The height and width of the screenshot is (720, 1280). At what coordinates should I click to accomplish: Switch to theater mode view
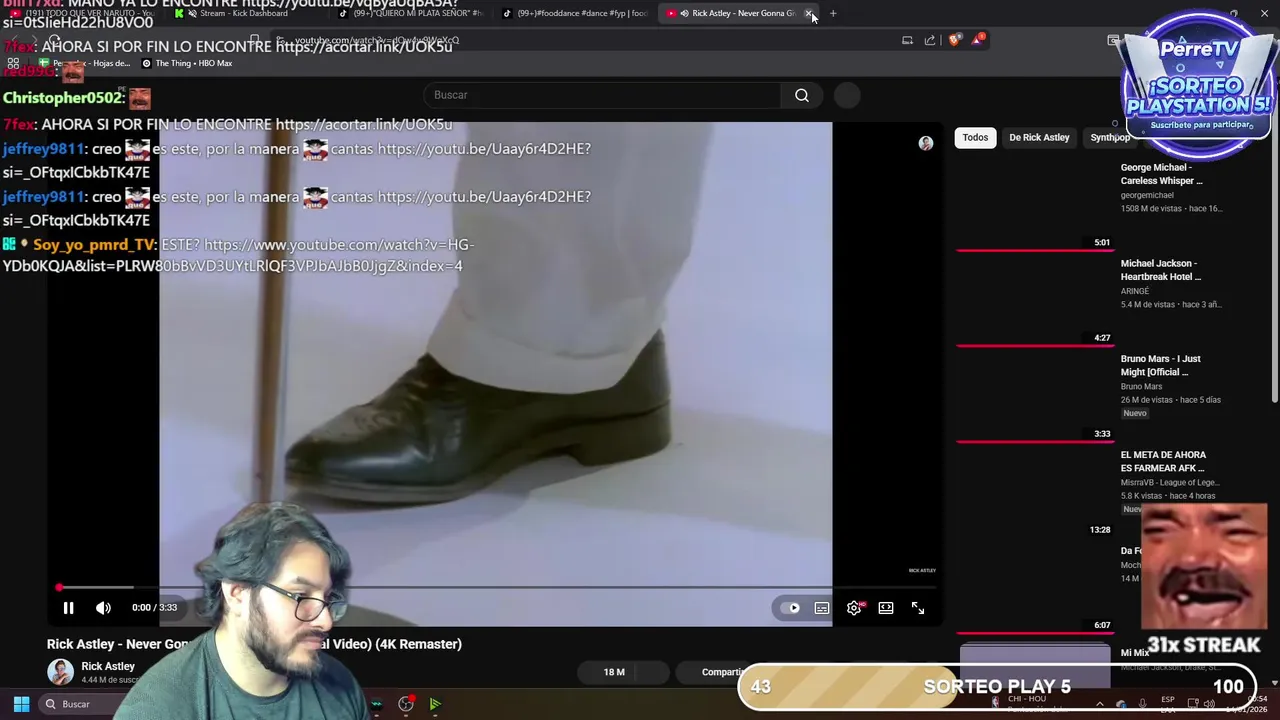886,608
